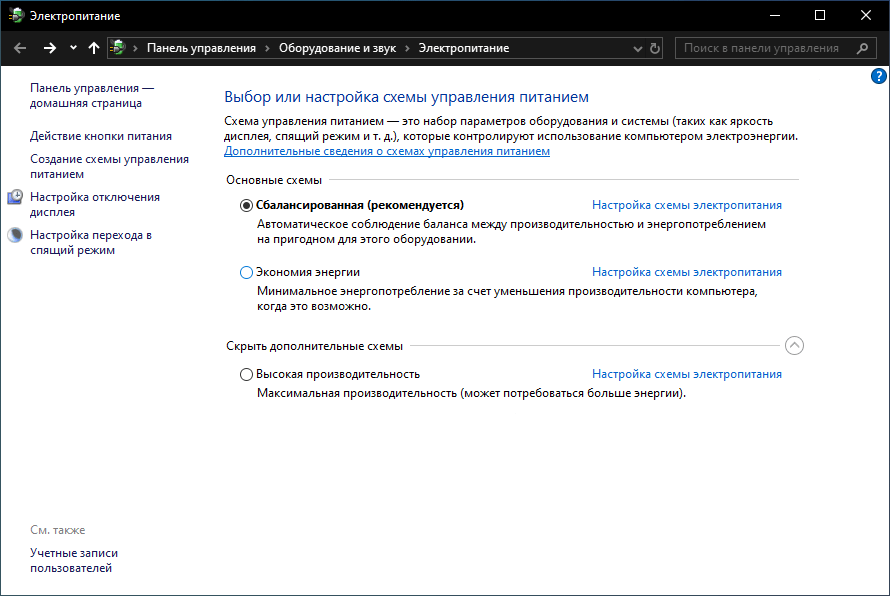Go up one folder level arrow
The image size is (890, 596).
pos(94,48)
